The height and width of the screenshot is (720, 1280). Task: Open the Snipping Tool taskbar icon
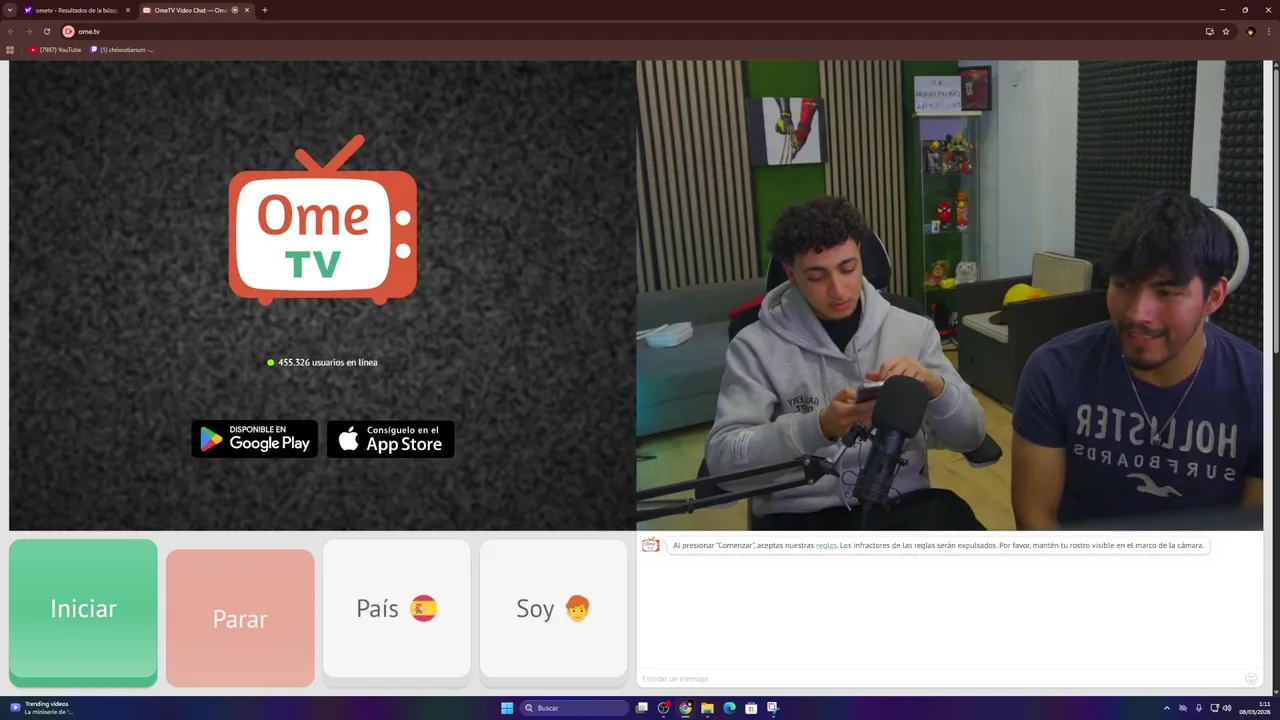[x=773, y=708]
